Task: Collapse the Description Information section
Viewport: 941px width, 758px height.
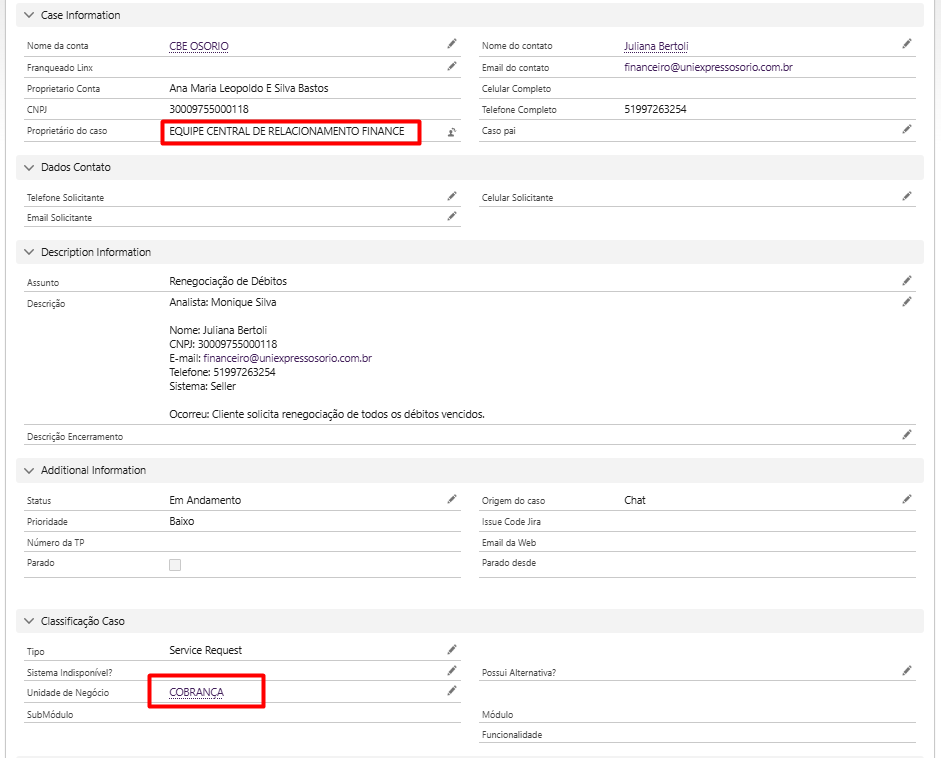Action: 29,253
